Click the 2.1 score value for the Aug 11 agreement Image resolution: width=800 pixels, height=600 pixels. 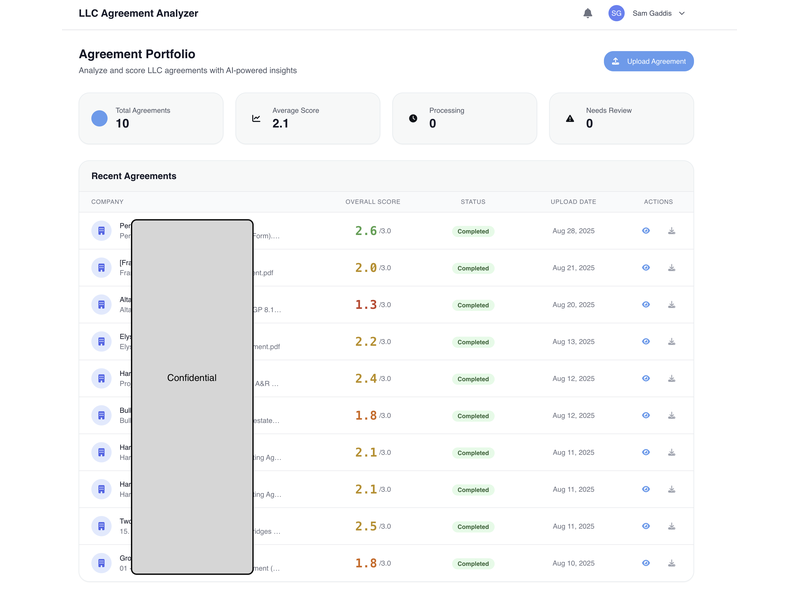367,452
